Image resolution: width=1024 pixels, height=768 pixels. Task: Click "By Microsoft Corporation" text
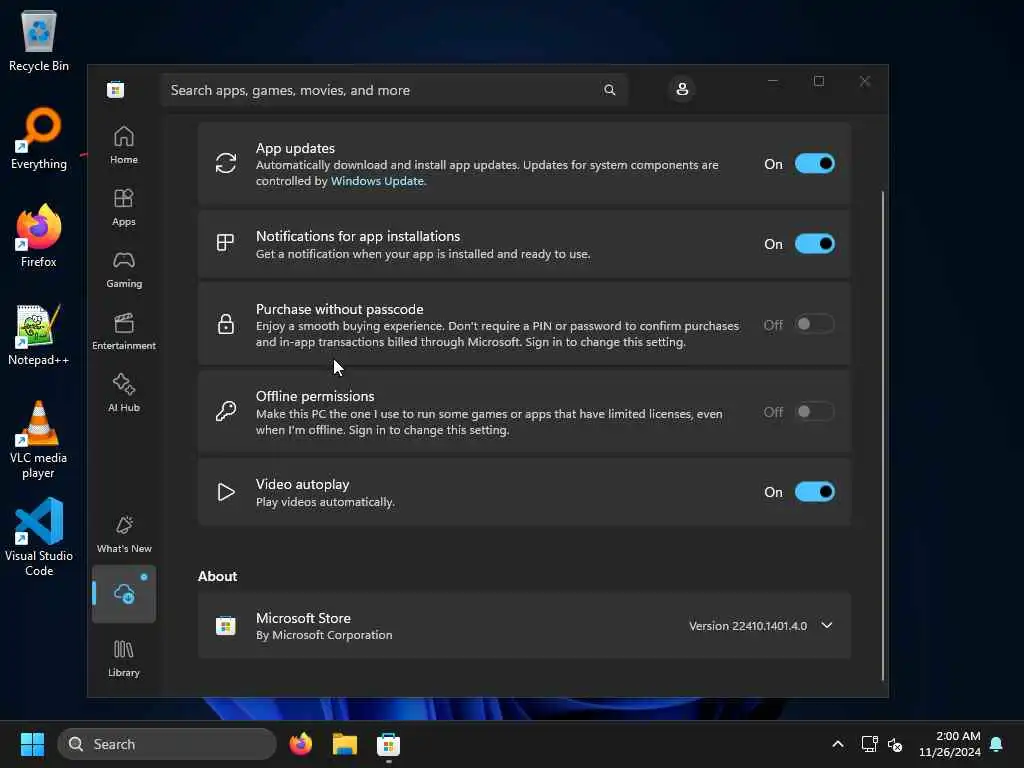(324, 635)
